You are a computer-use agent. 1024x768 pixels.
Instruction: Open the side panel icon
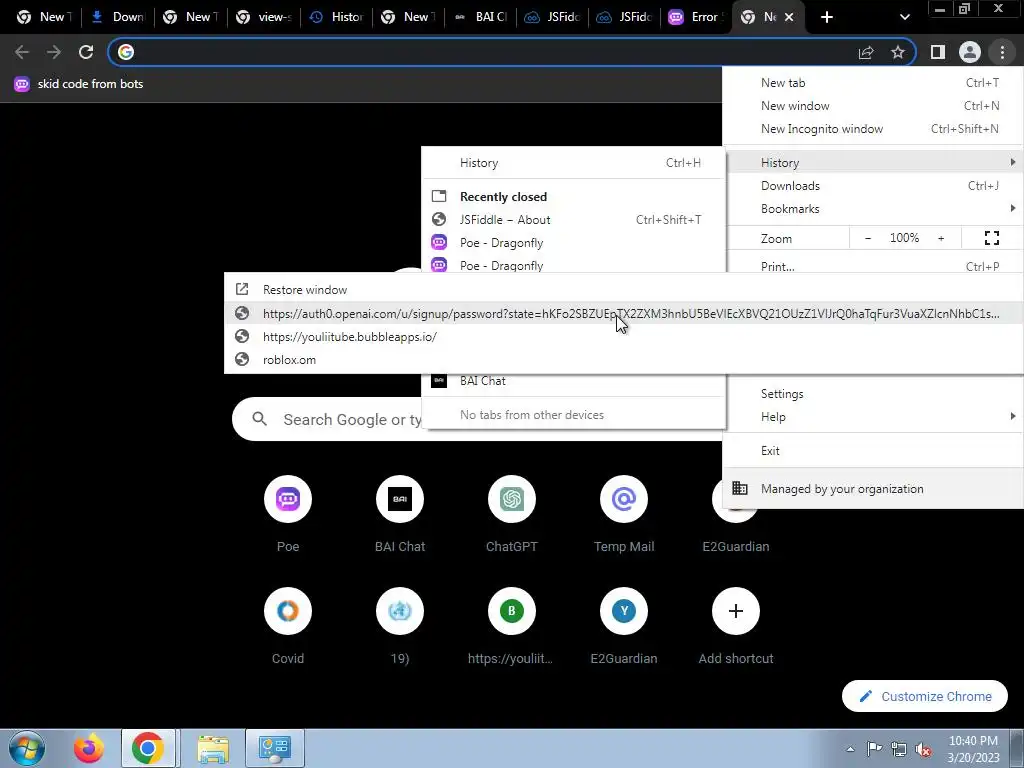[938, 52]
